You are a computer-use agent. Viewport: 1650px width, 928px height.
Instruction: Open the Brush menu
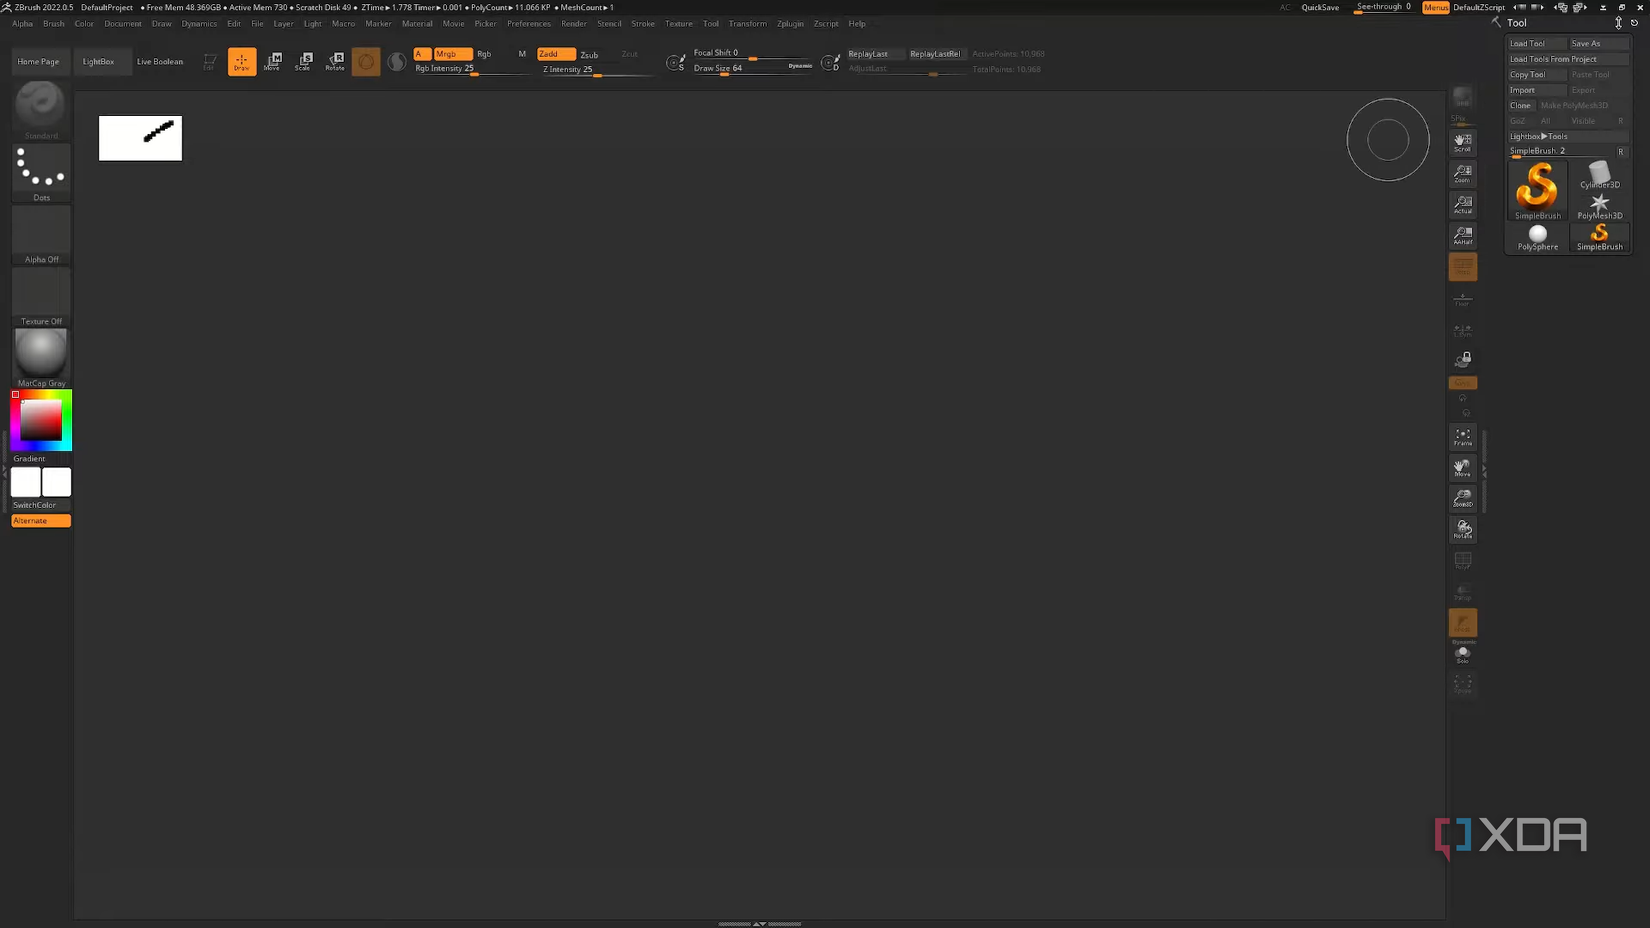(x=54, y=24)
